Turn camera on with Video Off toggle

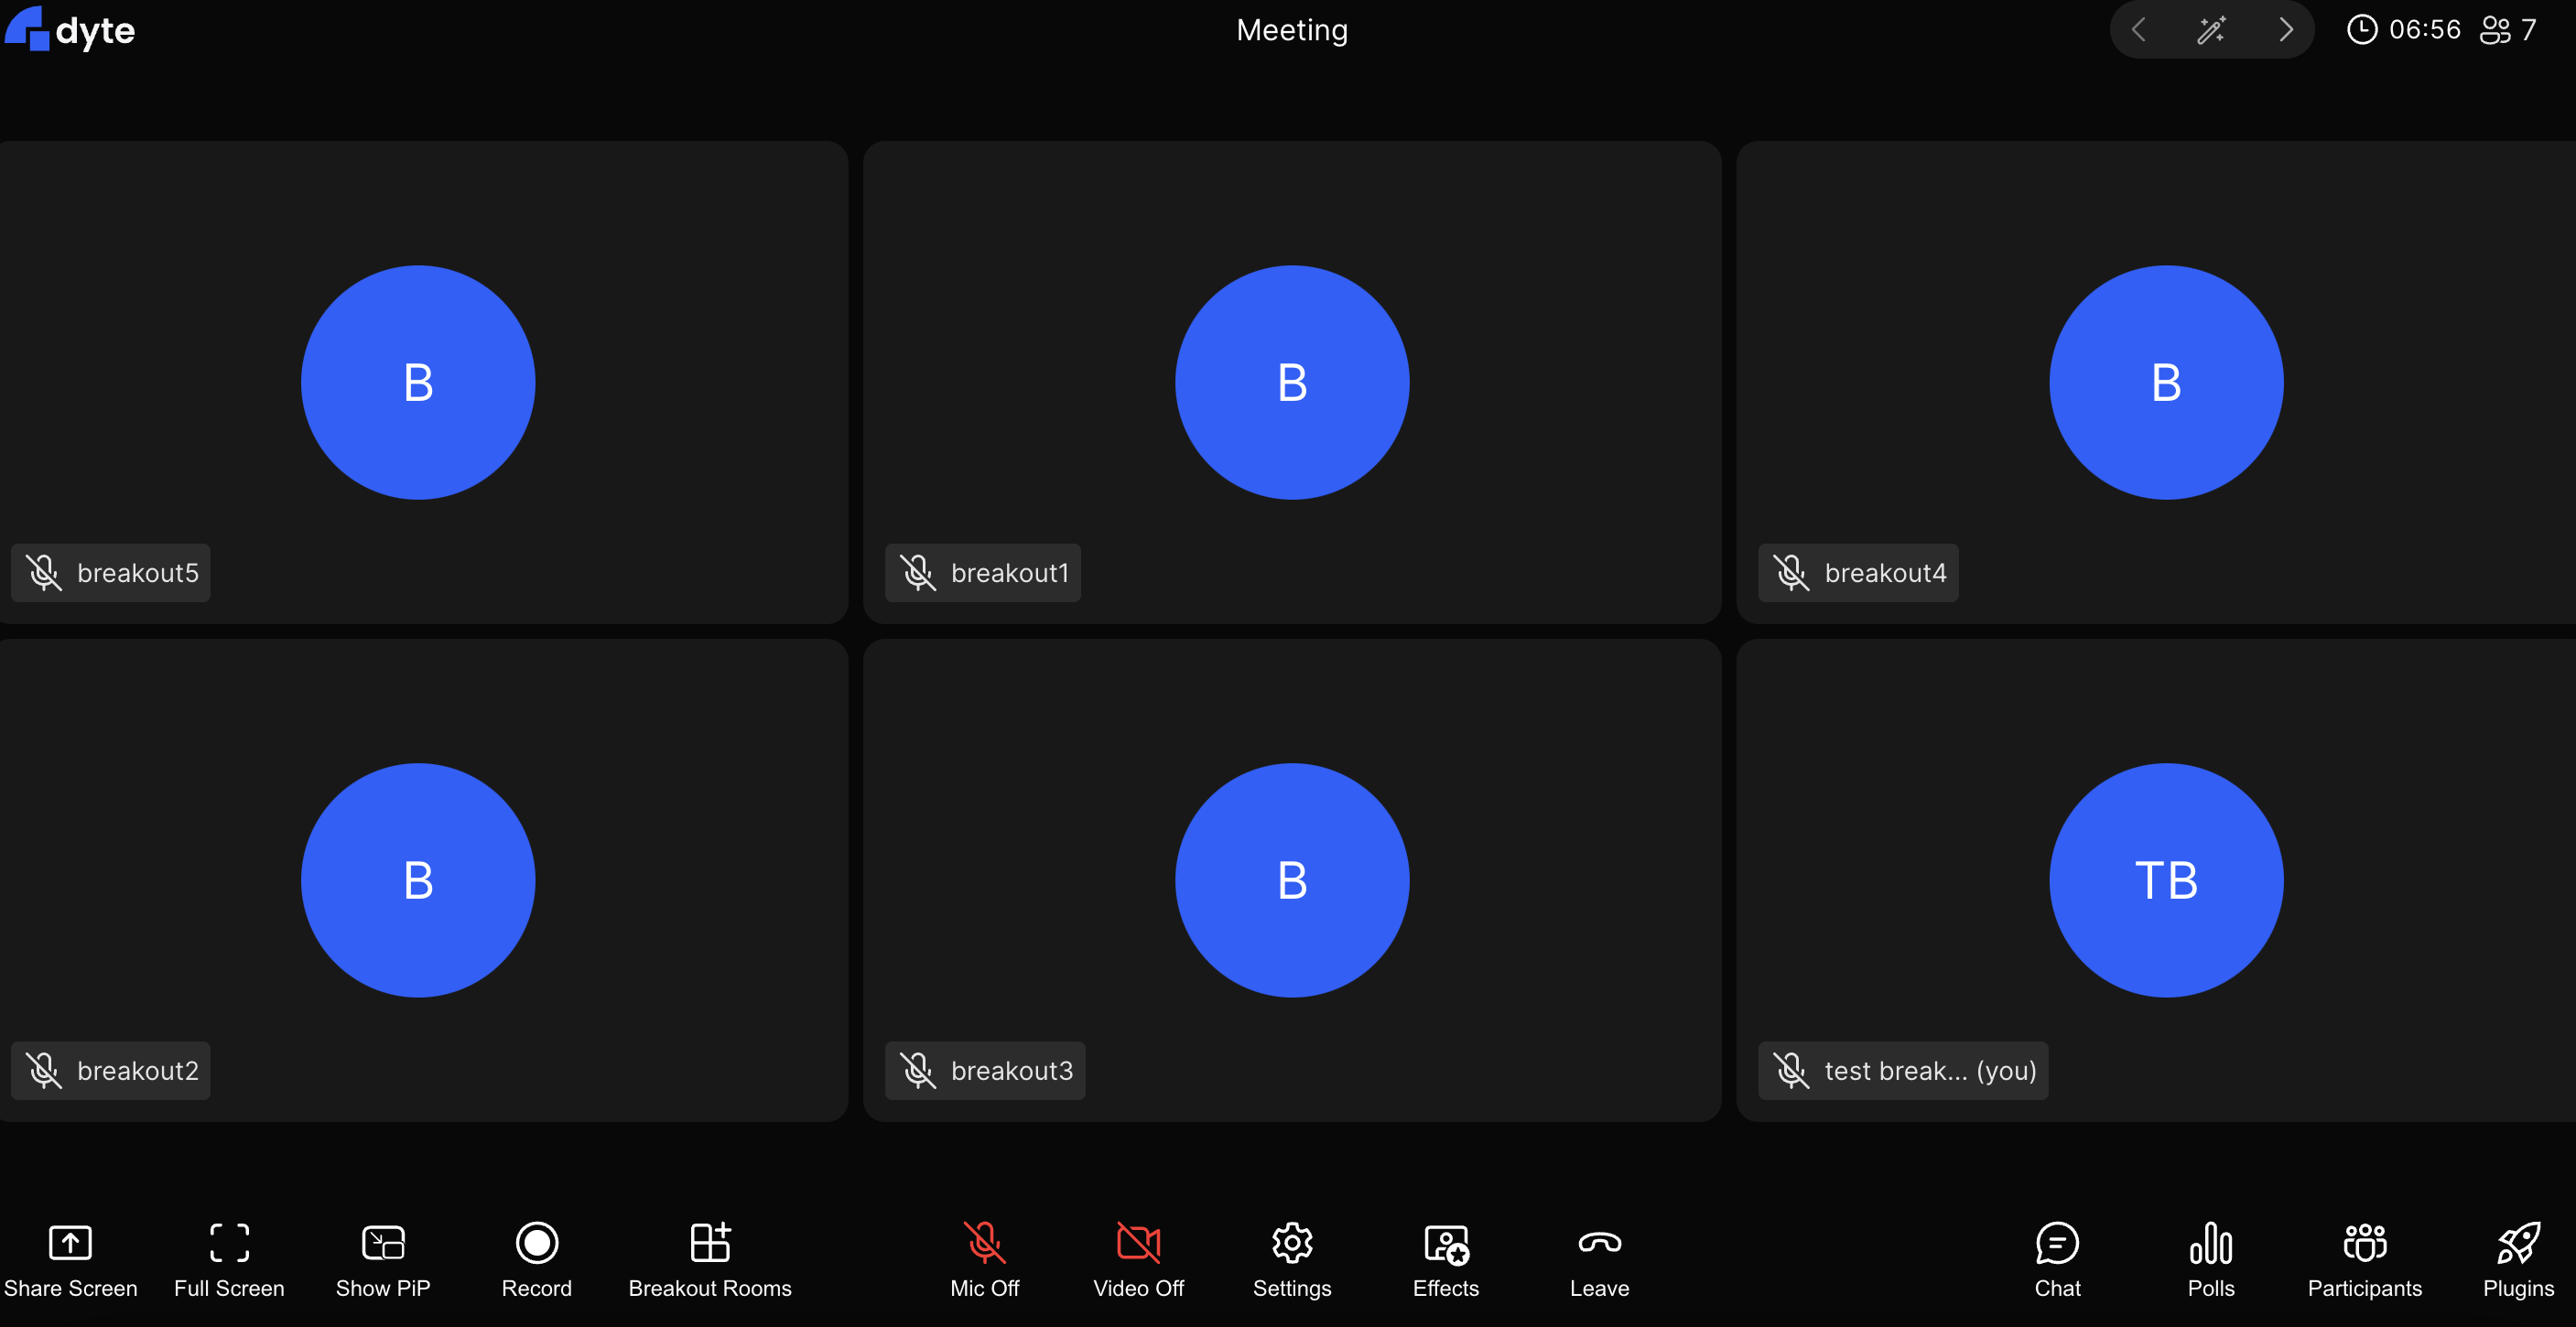coord(1138,1243)
